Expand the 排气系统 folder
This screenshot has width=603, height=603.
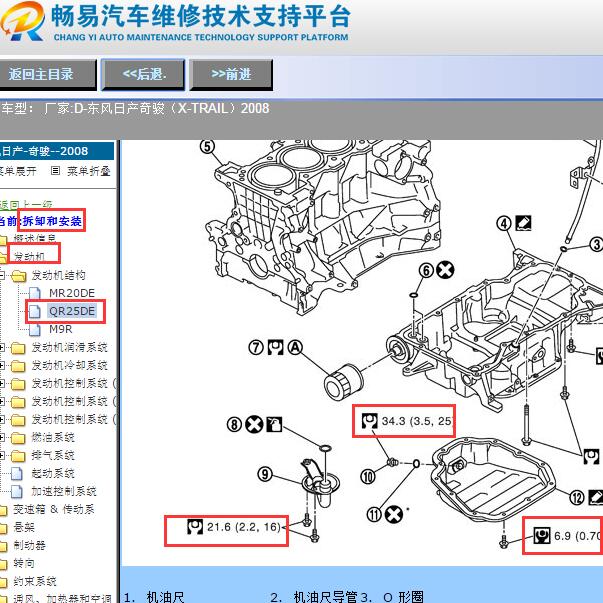pos(2,455)
